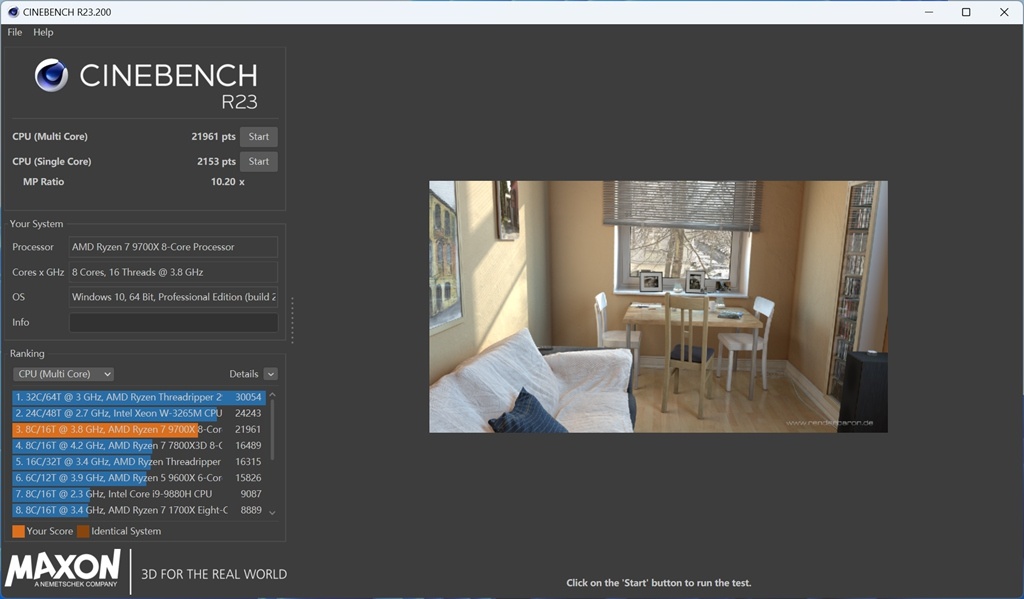This screenshot has height=599, width=1024.
Task: Click the Cinebench title bar app icon
Action: click(x=13, y=12)
